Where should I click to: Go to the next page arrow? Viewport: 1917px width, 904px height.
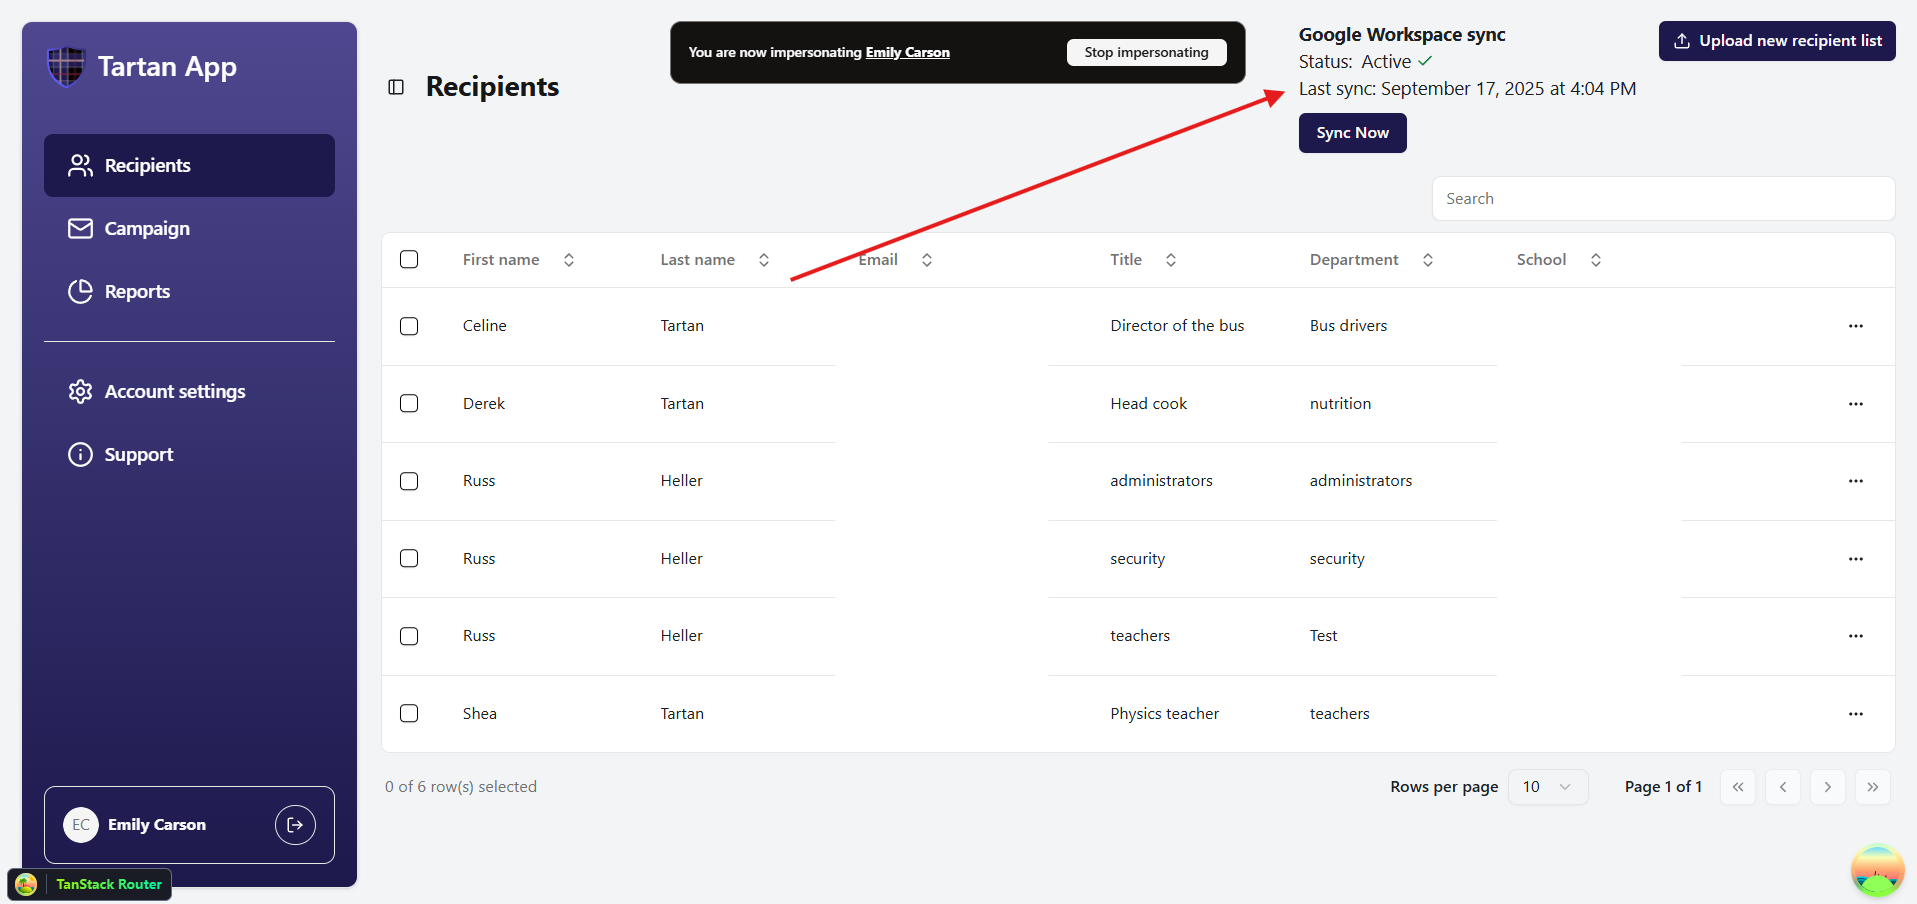click(x=1827, y=787)
